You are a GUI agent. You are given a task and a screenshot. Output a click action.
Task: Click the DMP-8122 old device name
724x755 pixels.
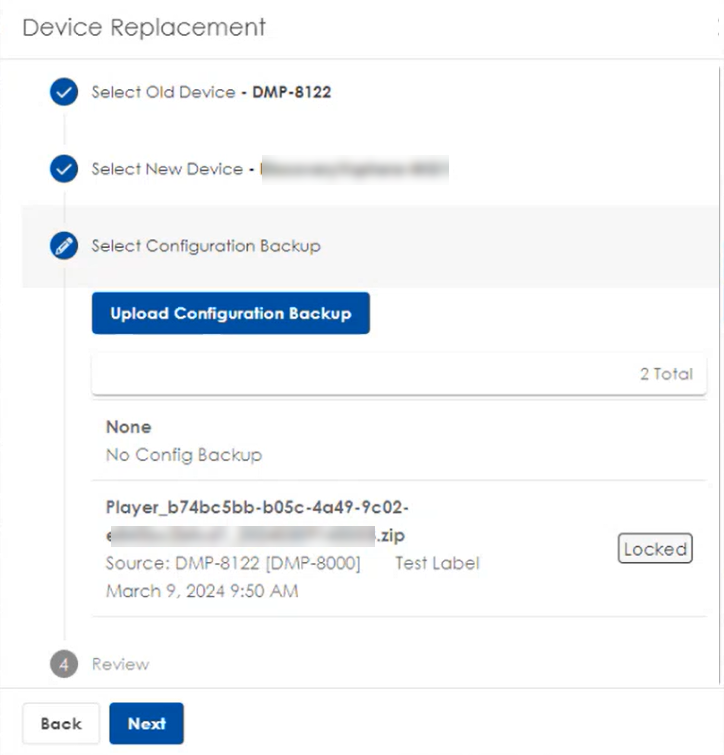pyautogui.click(x=292, y=92)
